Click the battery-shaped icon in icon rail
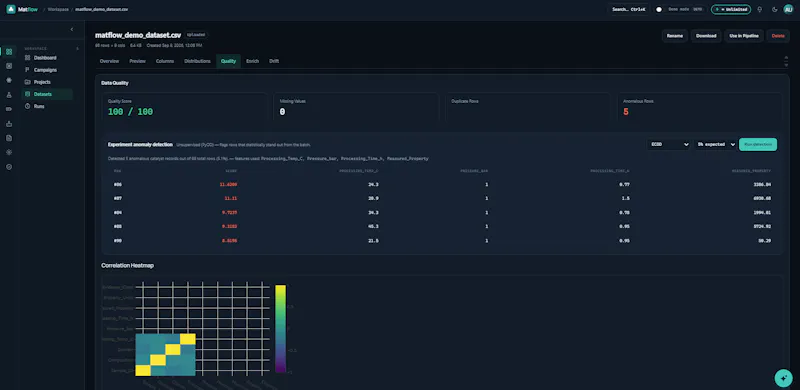The width and height of the screenshot is (800, 390). [9, 109]
